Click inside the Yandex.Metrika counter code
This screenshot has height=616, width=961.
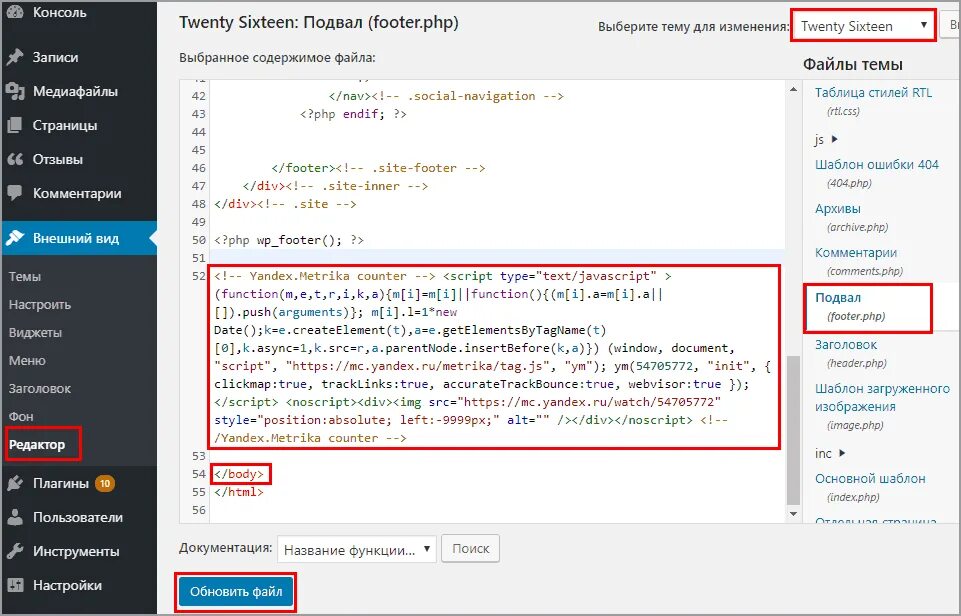coord(494,357)
